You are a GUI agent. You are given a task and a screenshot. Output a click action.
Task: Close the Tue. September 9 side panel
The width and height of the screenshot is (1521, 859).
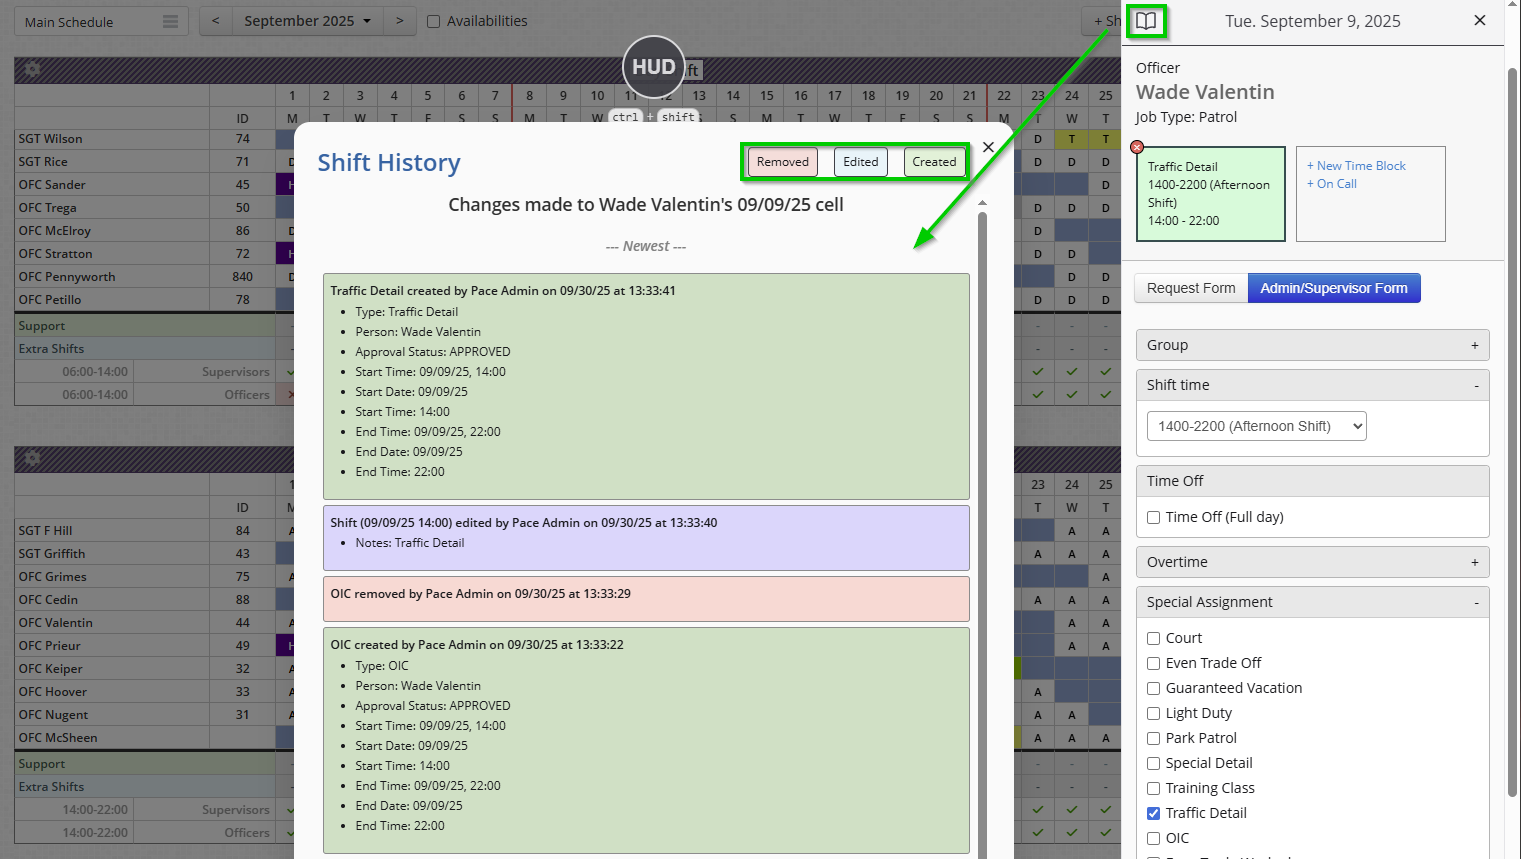[1480, 21]
